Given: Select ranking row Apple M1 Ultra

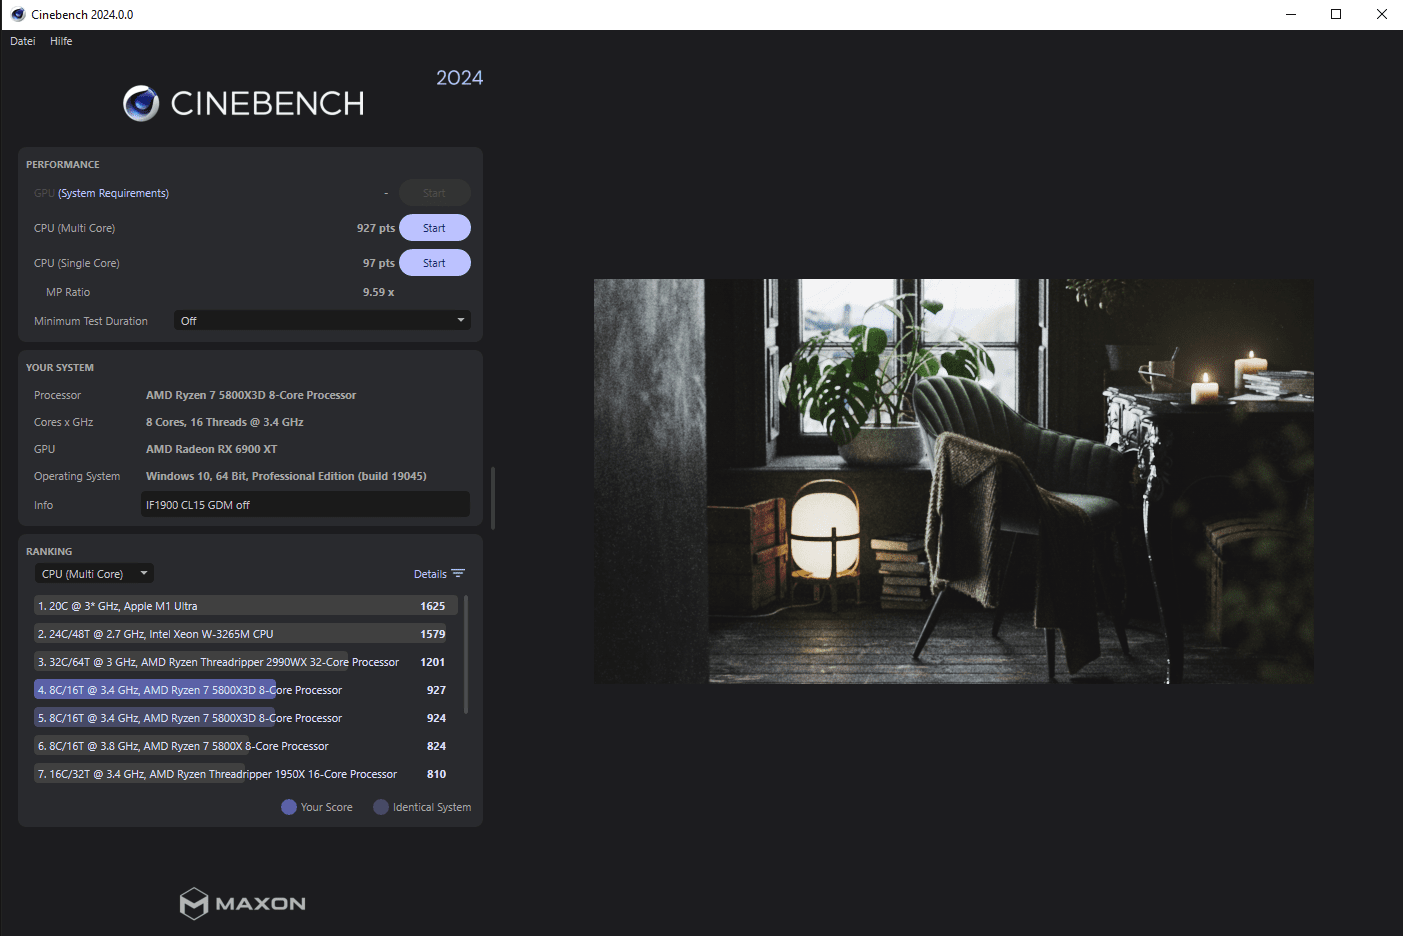Looking at the screenshot, I should point(246,606).
